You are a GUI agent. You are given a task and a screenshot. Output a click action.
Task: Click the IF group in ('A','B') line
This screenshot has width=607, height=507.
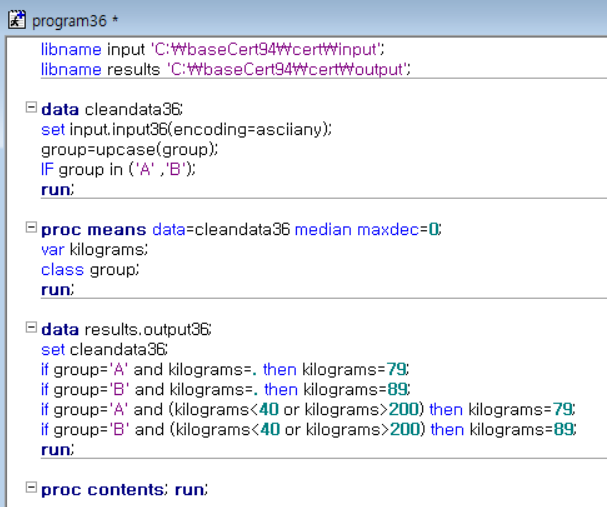click(x=118, y=170)
